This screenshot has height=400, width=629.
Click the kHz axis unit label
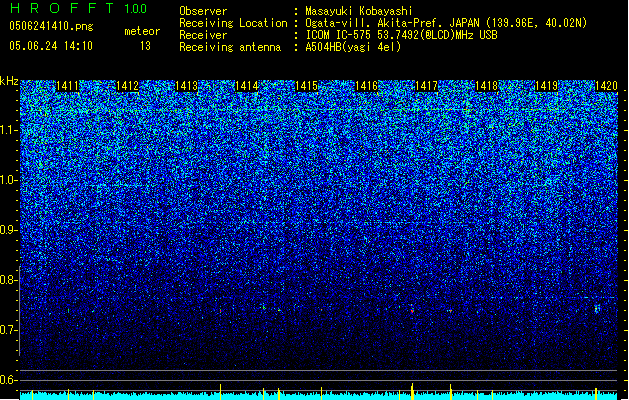(9, 81)
